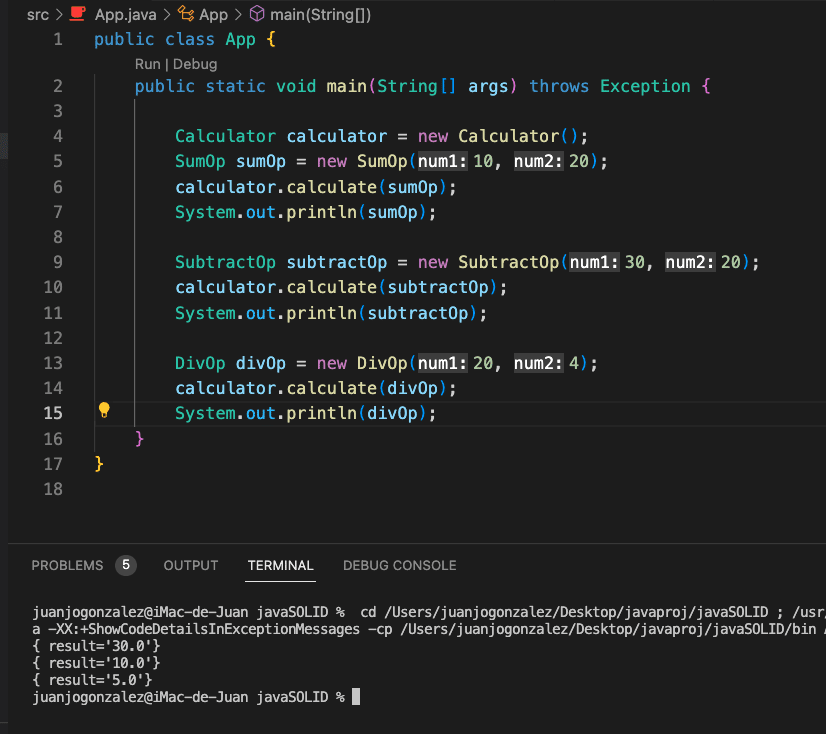Switch to the OUTPUT panel tab
Viewport: 826px width, 734px height.
coord(191,565)
